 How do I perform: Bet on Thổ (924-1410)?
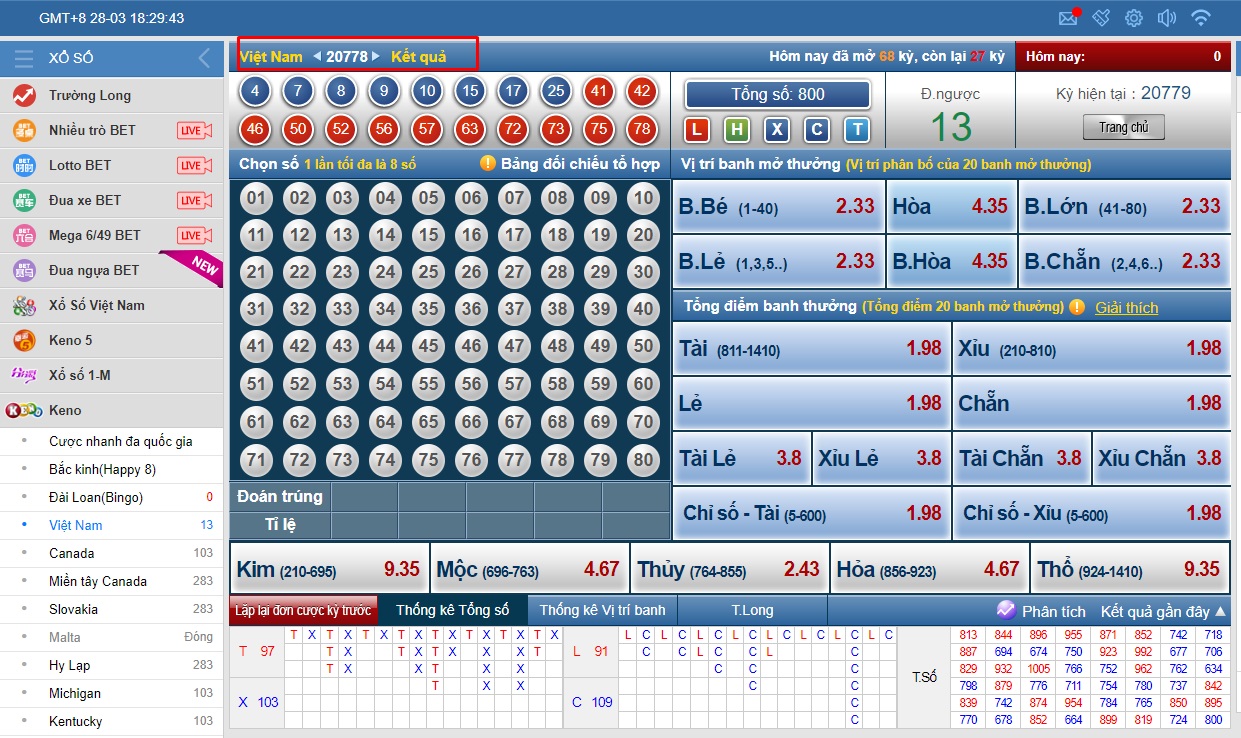pyautogui.click(x=1130, y=569)
